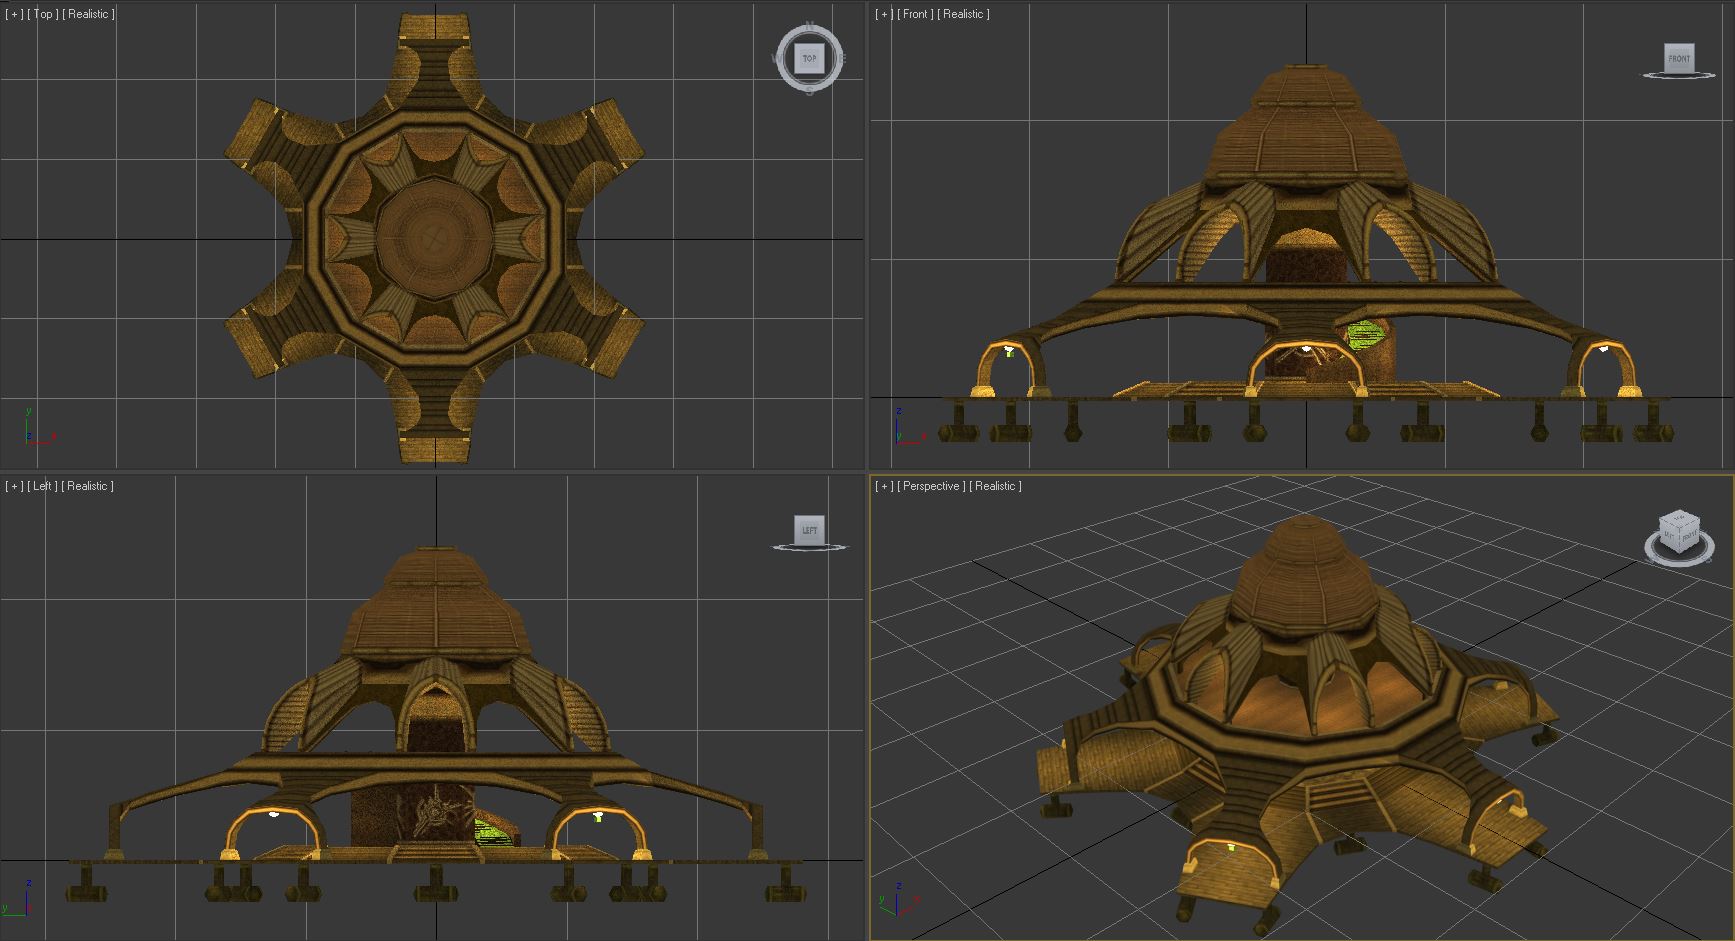Image resolution: width=1735 pixels, height=941 pixels.
Task: Open the [Perspective] view label menu
Action: [x=931, y=486]
